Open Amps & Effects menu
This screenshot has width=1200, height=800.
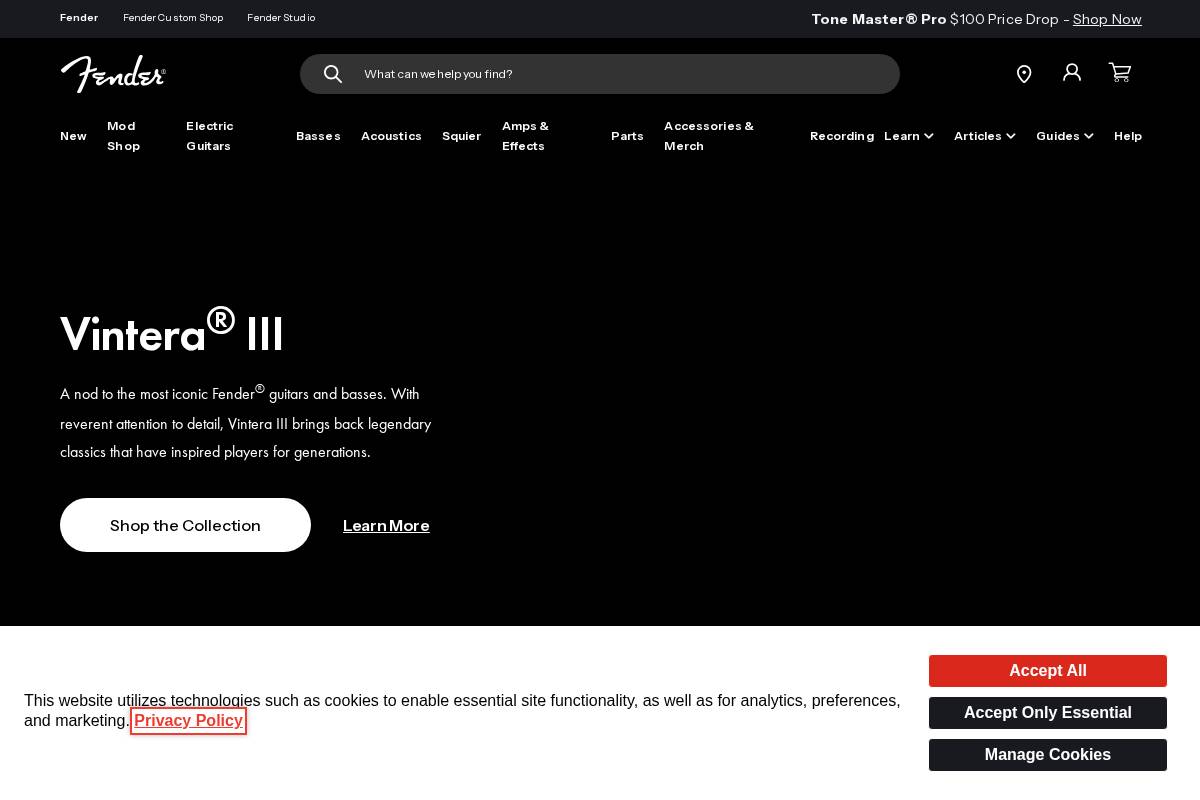525,136
